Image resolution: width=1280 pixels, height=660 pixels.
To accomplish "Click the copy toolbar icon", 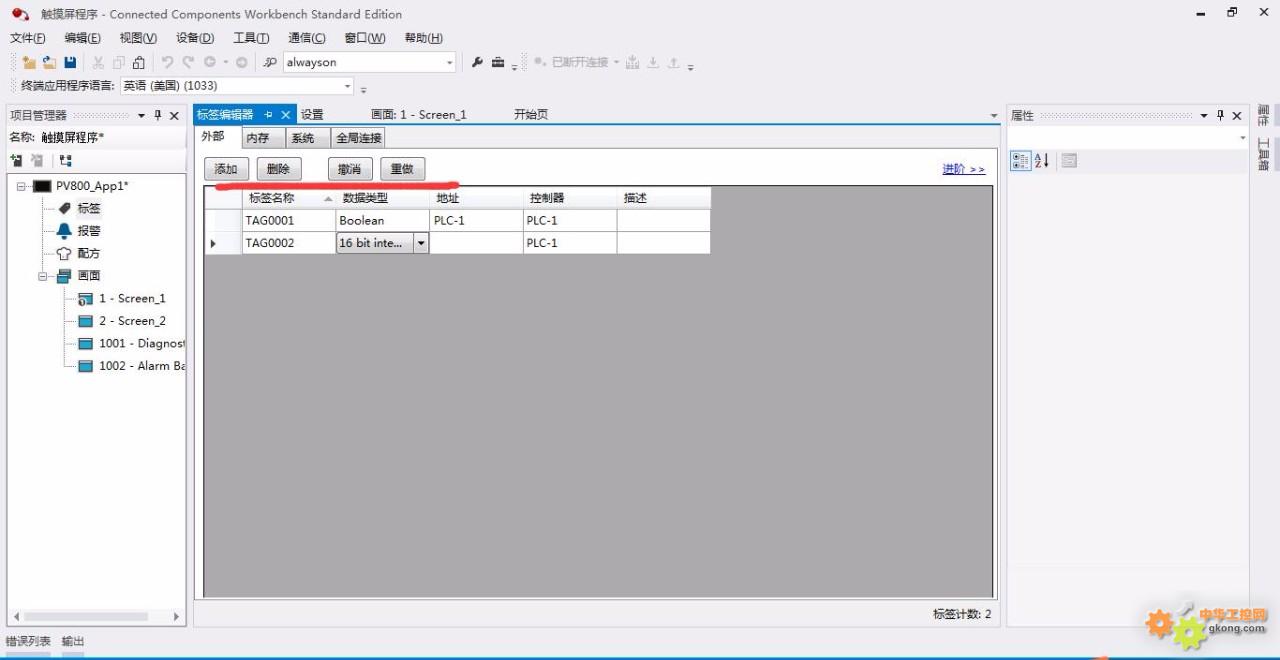I will [119, 62].
